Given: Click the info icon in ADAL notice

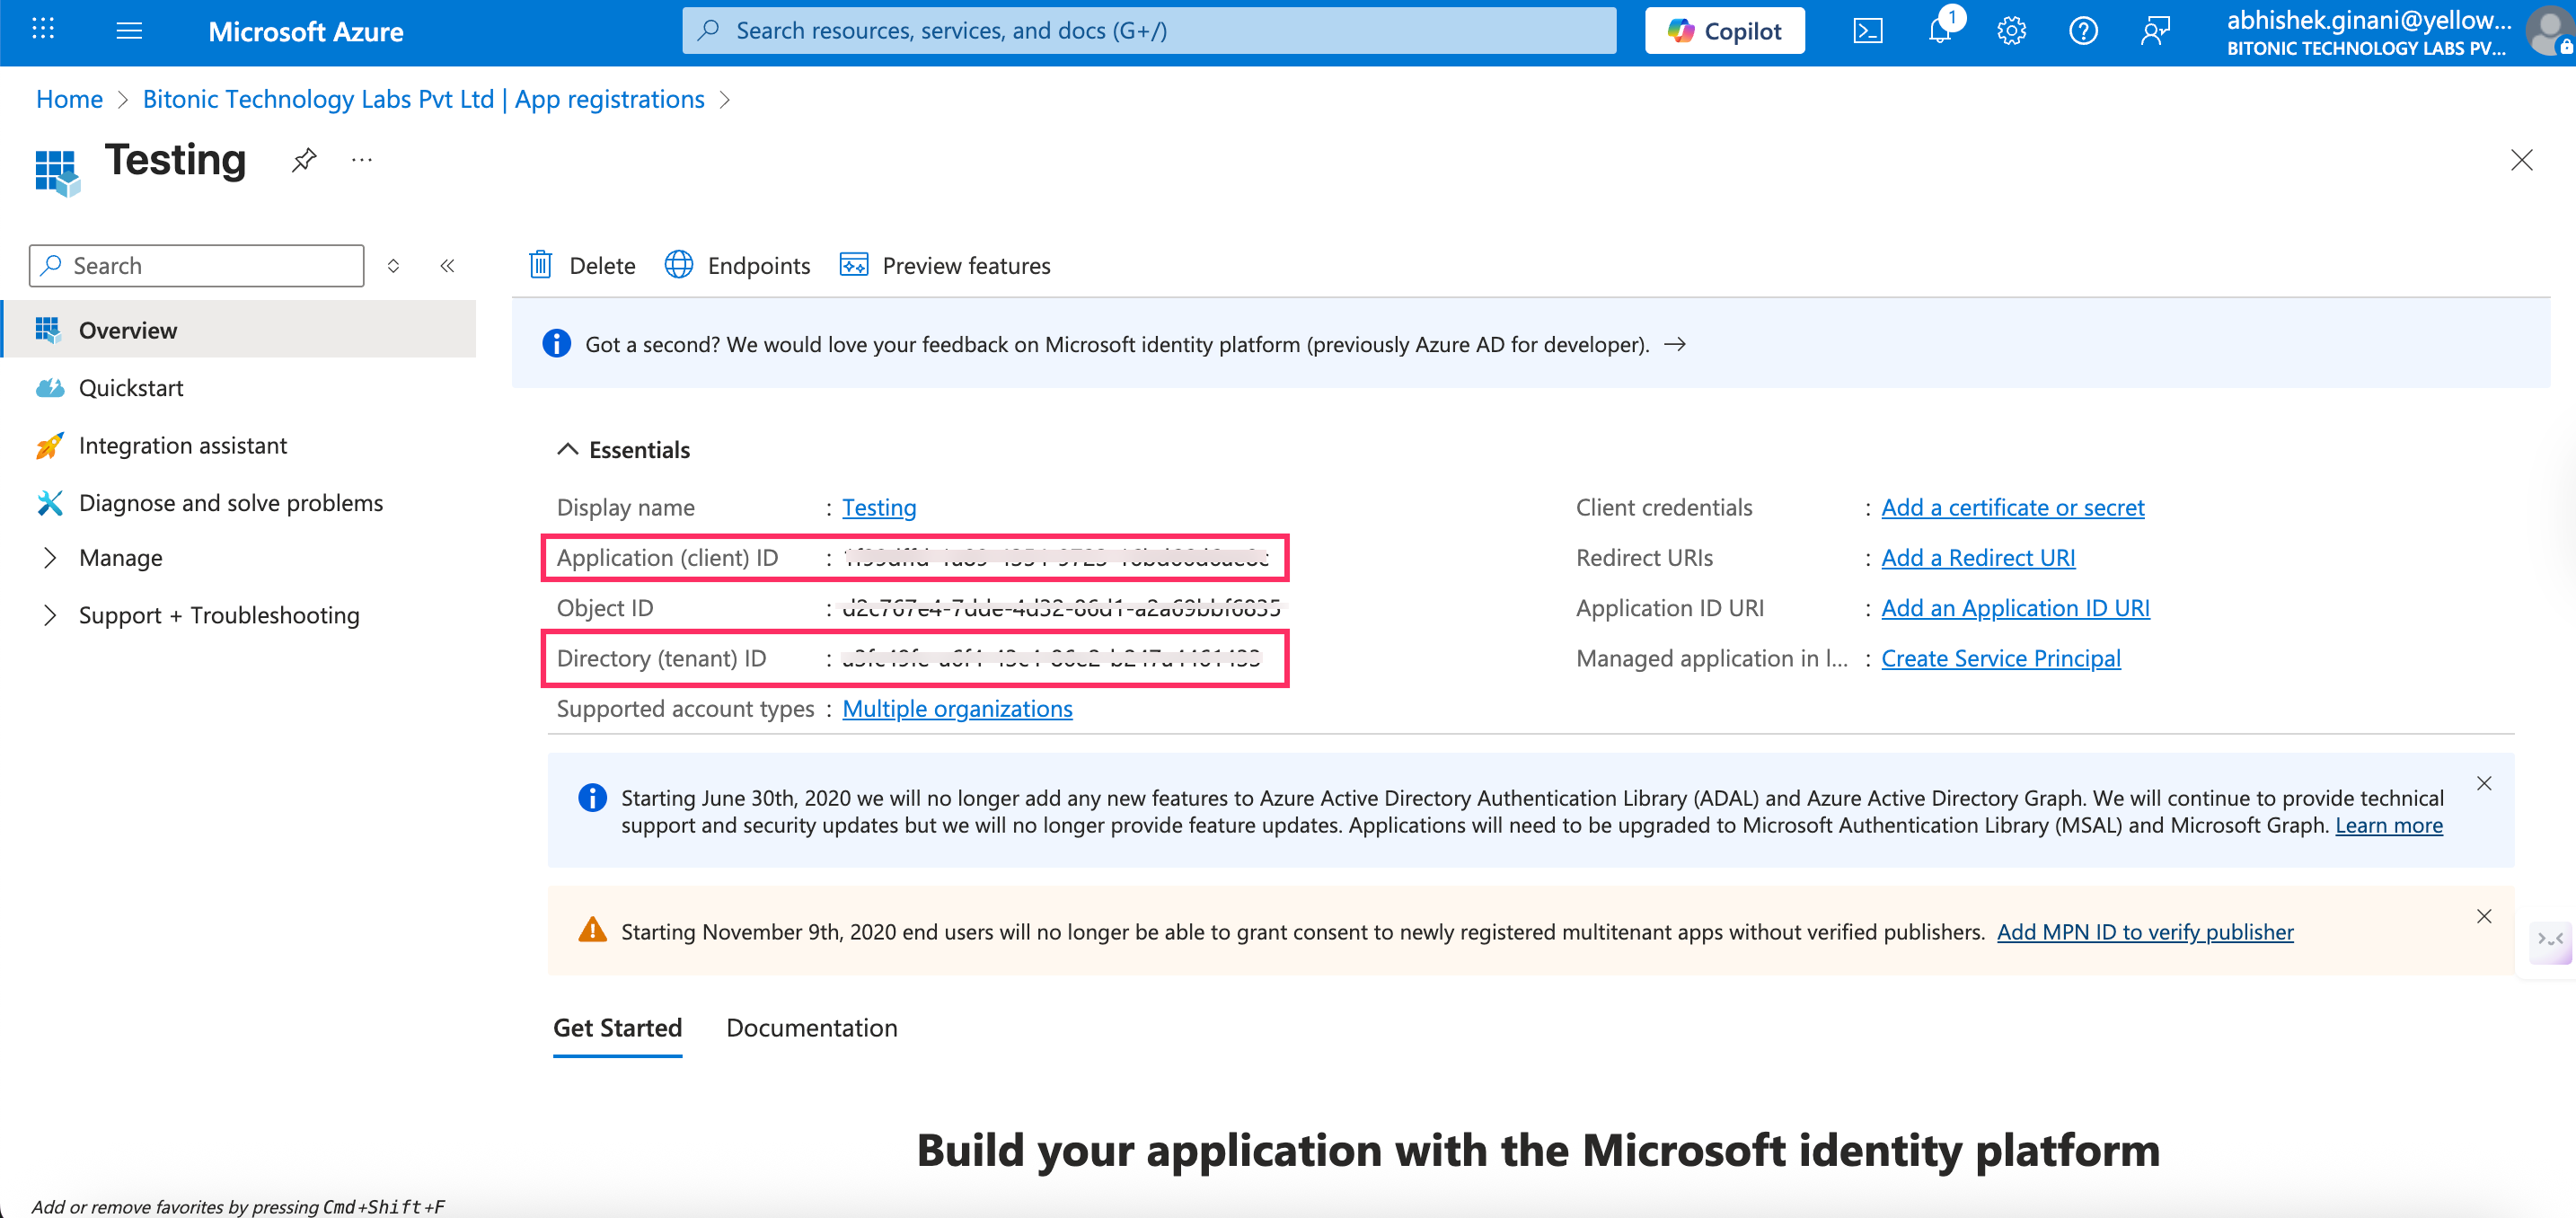Looking at the screenshot, I should pyautogui.click(x=593, y=798).
